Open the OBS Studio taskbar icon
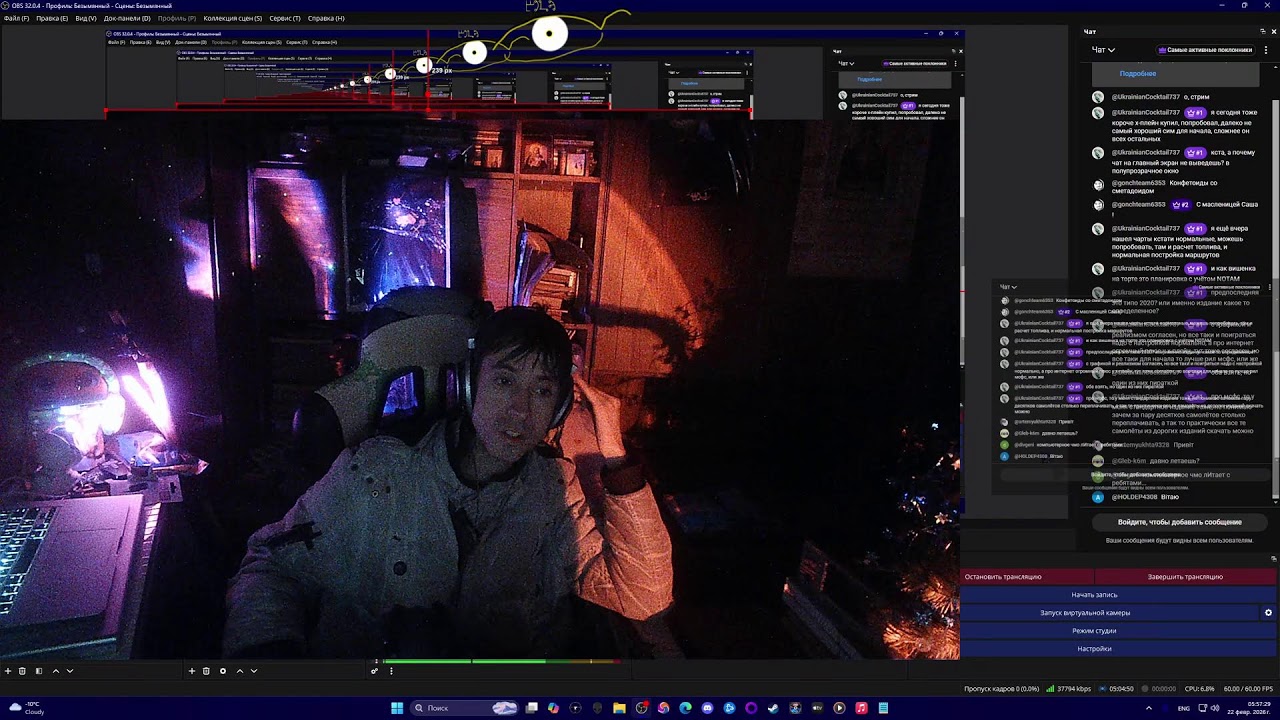 pyautogui.click(x=641, y=708)
